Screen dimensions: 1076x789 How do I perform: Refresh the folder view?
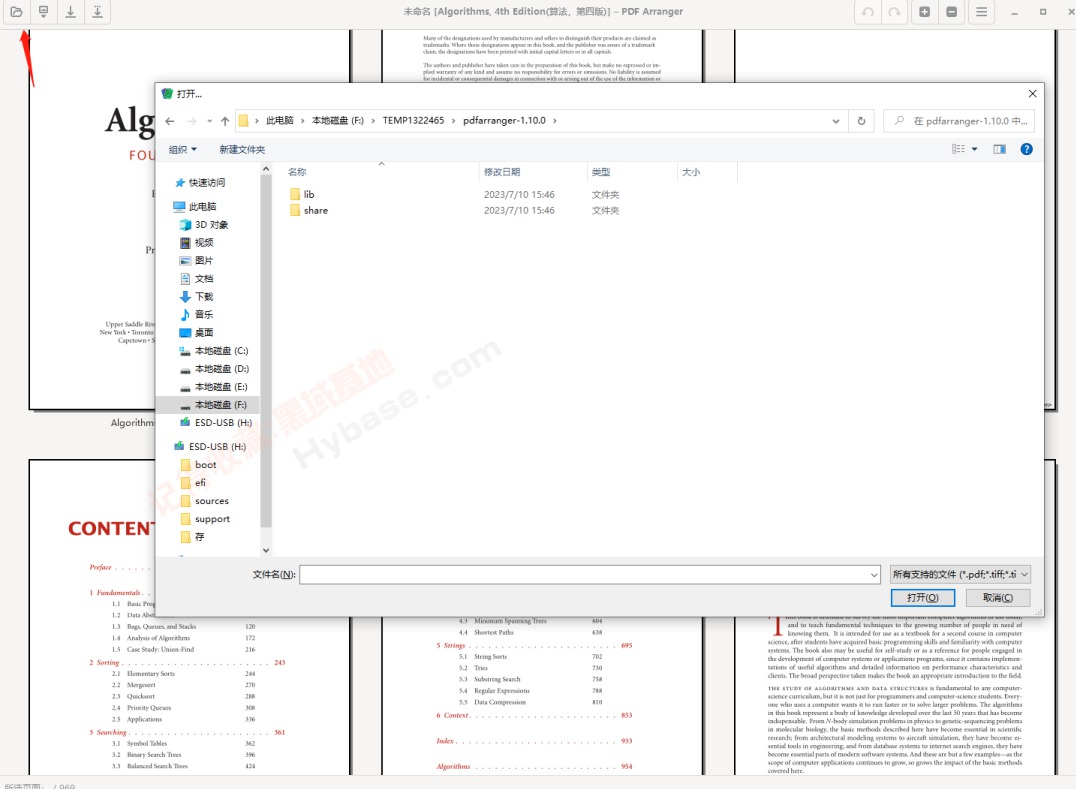click(x=861, y=121)
